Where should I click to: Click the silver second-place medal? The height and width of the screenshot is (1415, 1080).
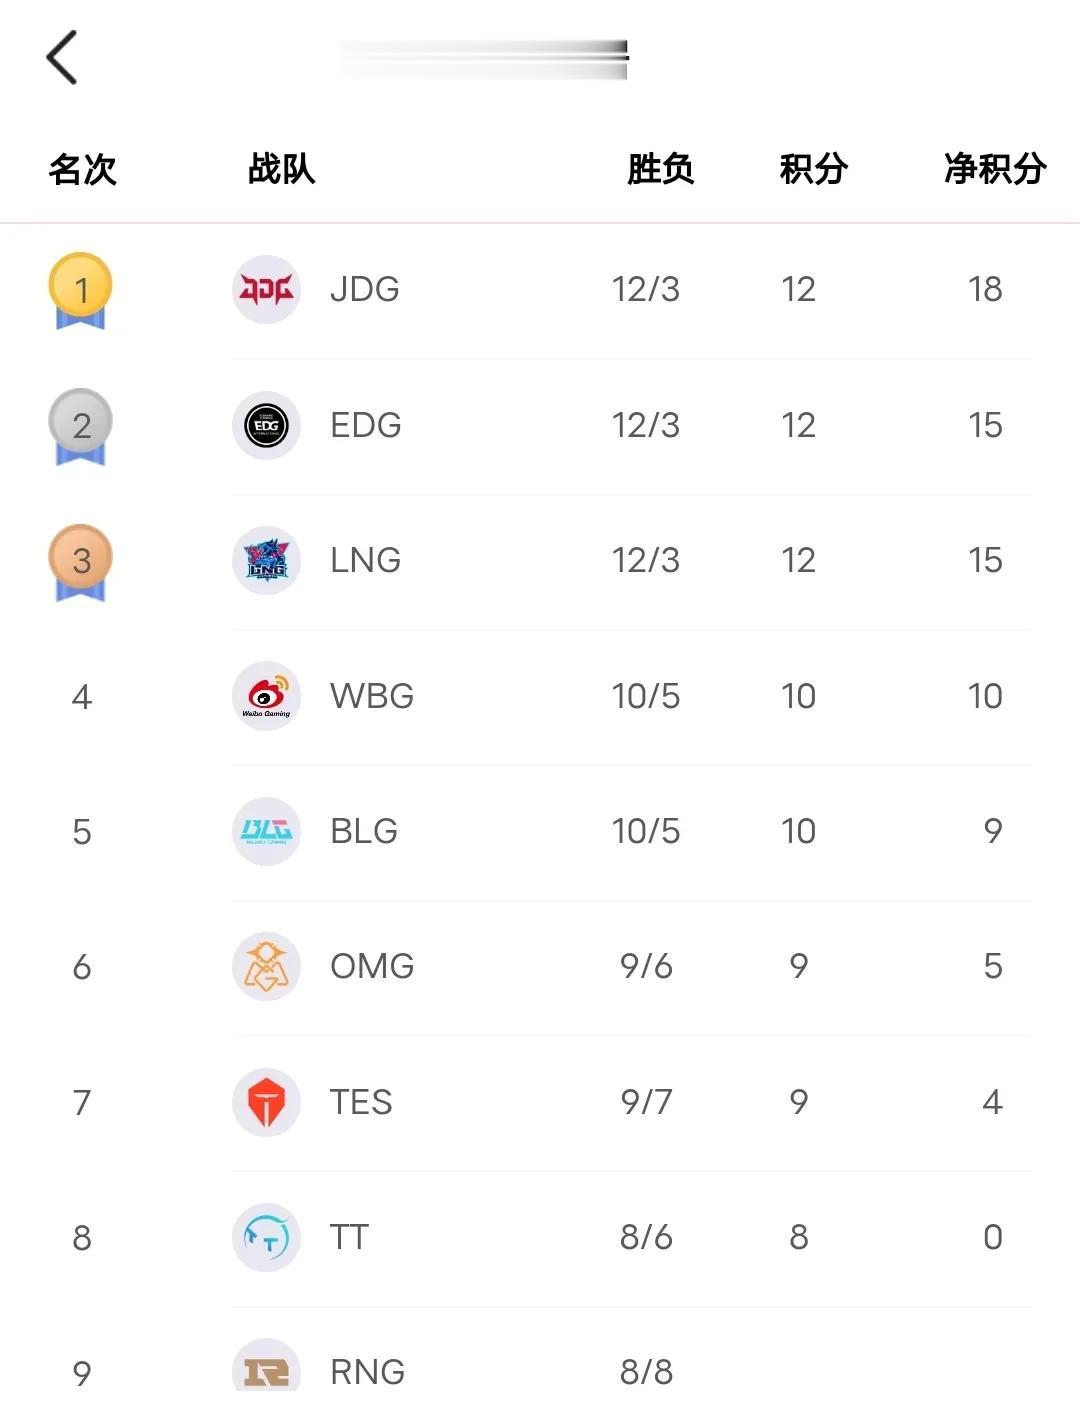(81, 427)
